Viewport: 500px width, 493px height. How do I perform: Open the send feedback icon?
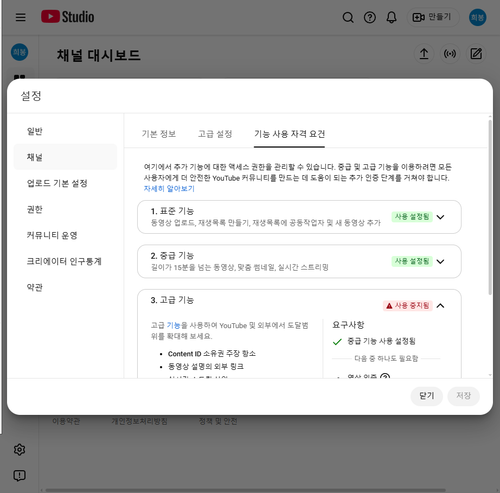pos(19,475)
